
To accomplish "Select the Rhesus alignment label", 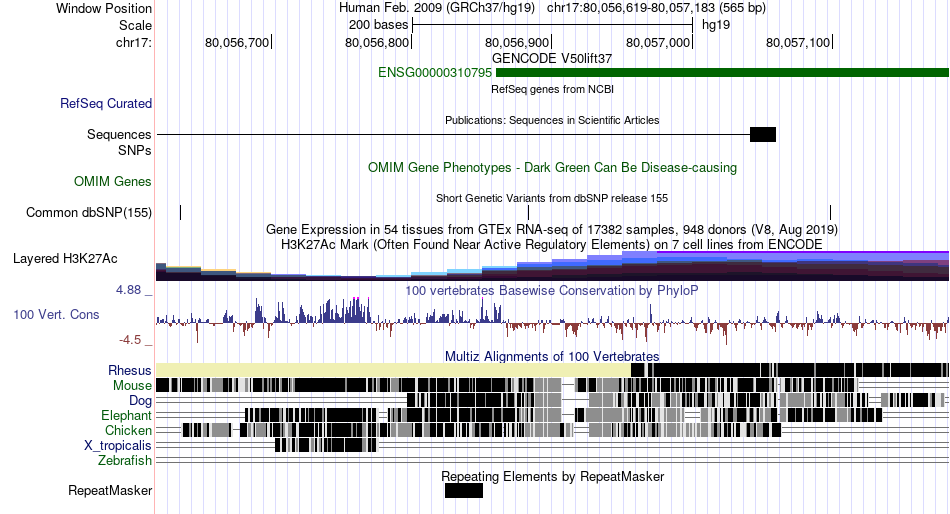I will (x=130, y=370).
